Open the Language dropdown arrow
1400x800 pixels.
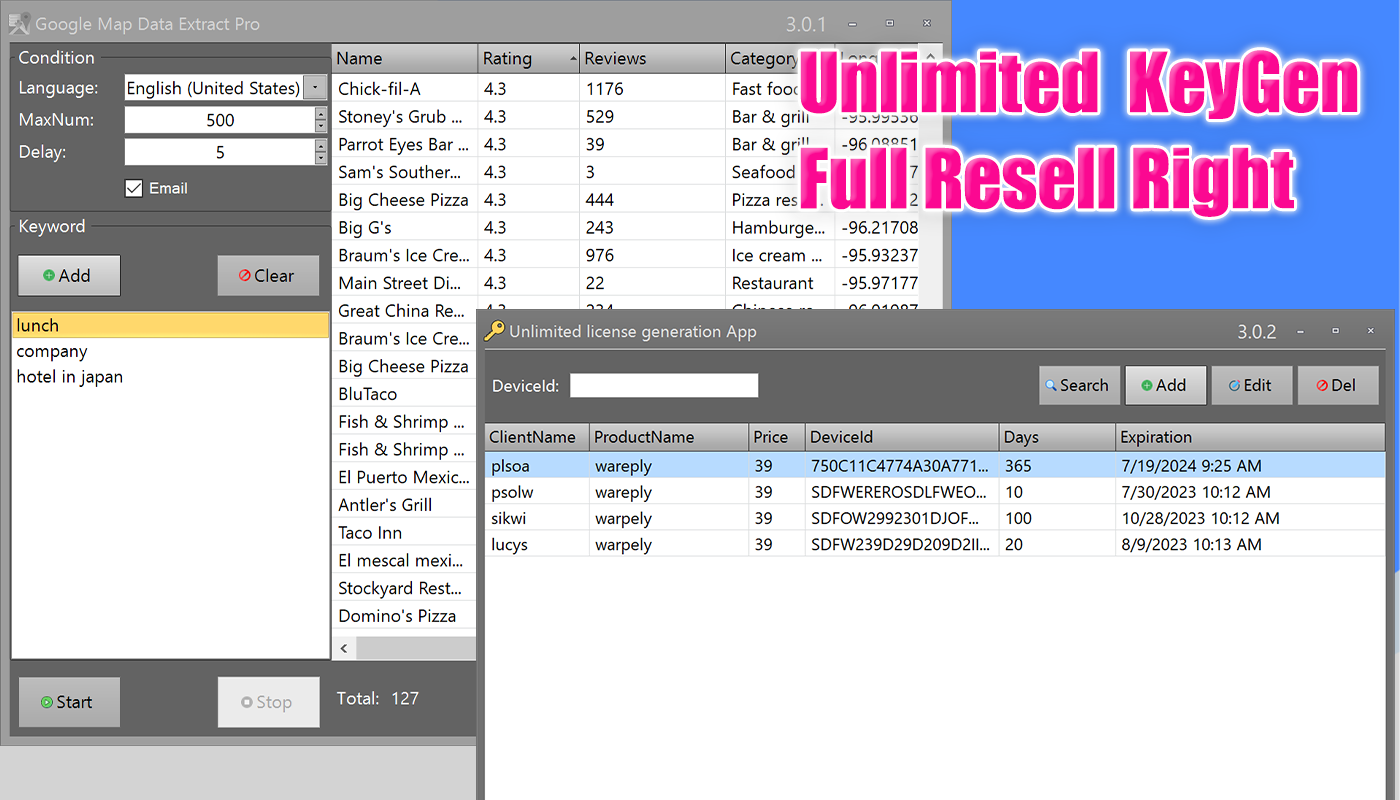(x=314, y=88)
